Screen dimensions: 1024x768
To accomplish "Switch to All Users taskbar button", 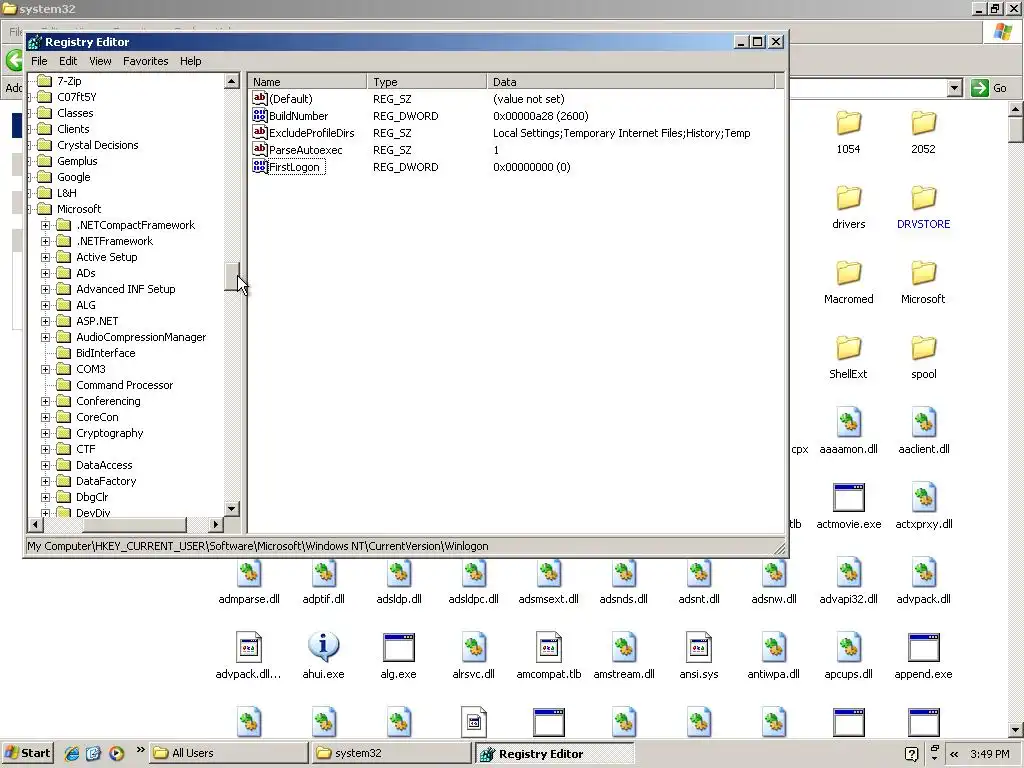I will (x=229, y=753).
